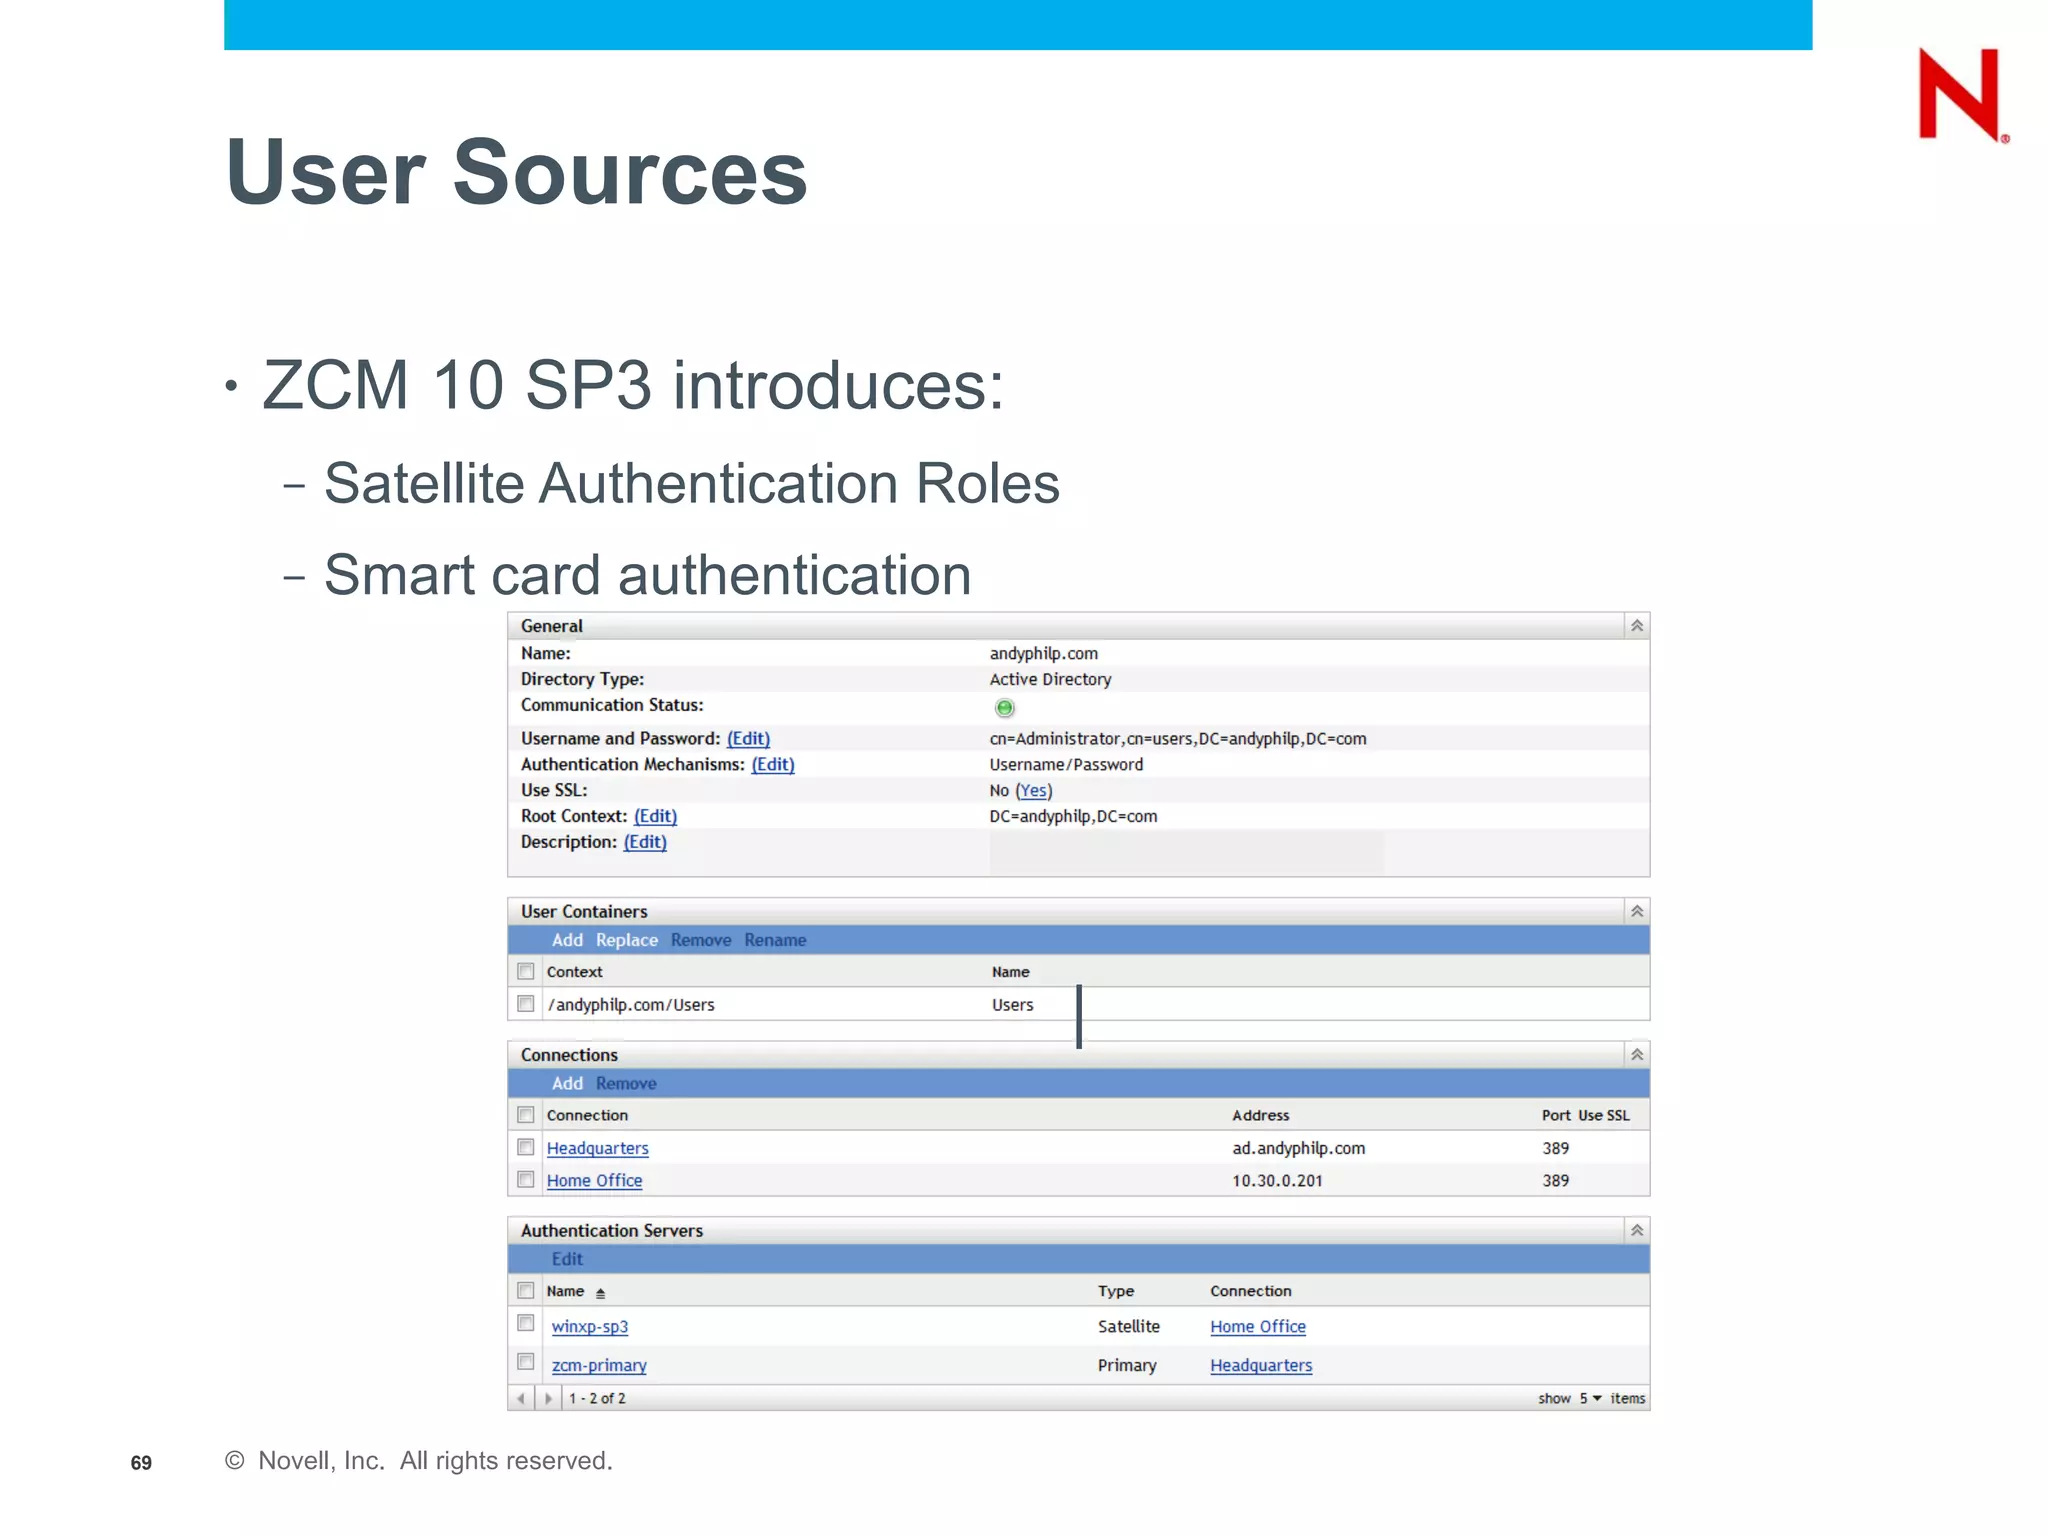This screenshot has width=2048, height=1536.
Task: Go to previous page of Authentication Servers
Action: click(x=521, y=1398)
